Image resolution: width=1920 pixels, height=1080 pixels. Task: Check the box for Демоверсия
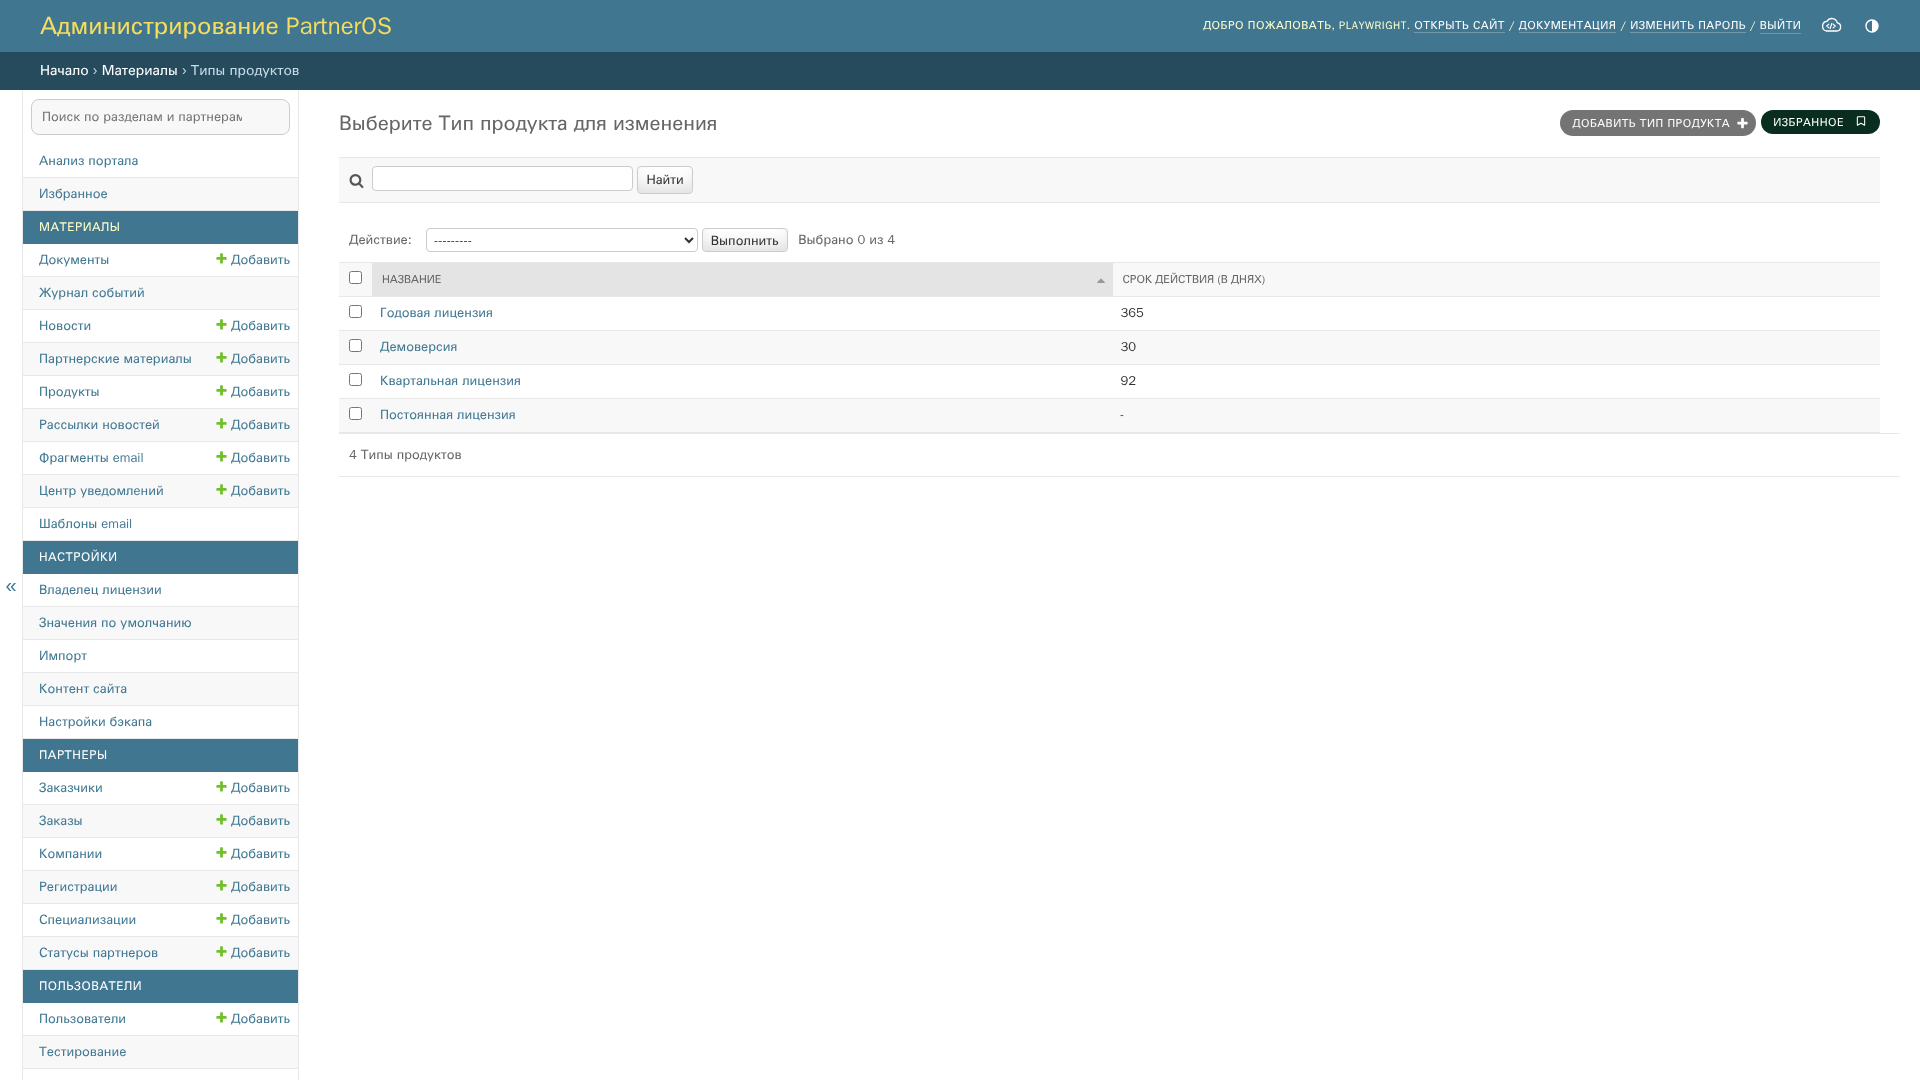tap(355, 346)
